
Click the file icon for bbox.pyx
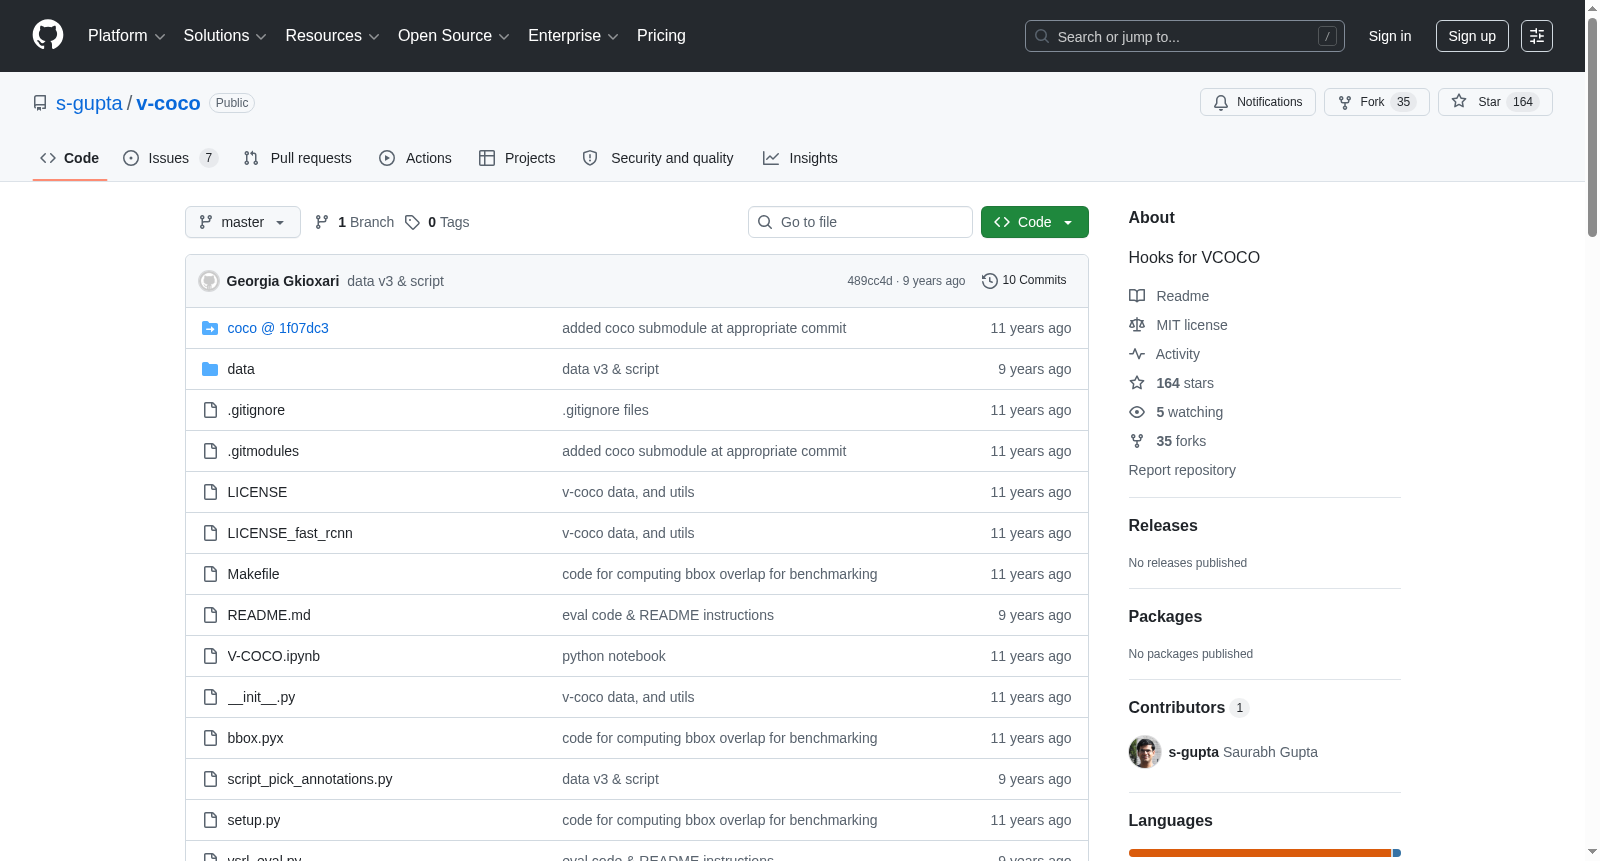tap(210, 738)
